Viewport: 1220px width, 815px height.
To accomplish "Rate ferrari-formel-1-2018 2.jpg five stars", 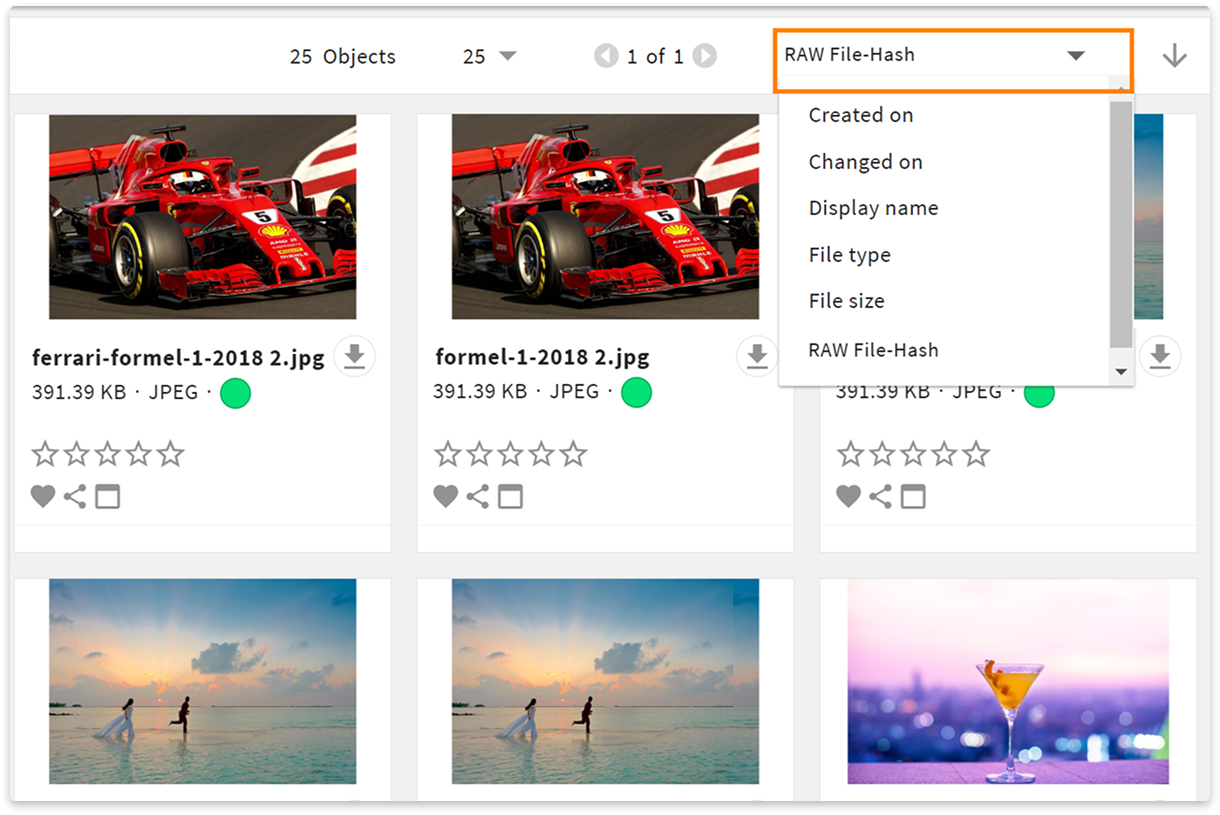I will [171, 455].
